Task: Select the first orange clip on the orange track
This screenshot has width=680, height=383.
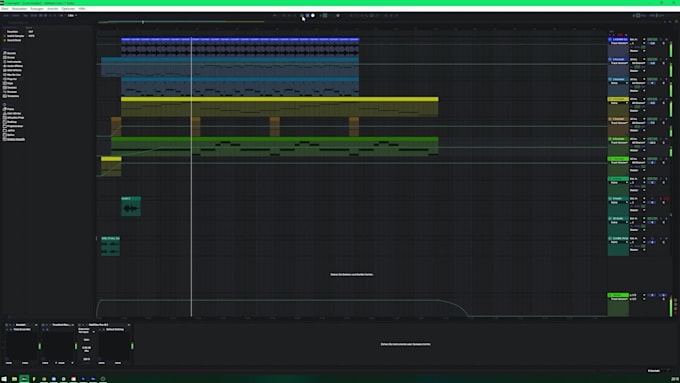Action: point(116,127)
